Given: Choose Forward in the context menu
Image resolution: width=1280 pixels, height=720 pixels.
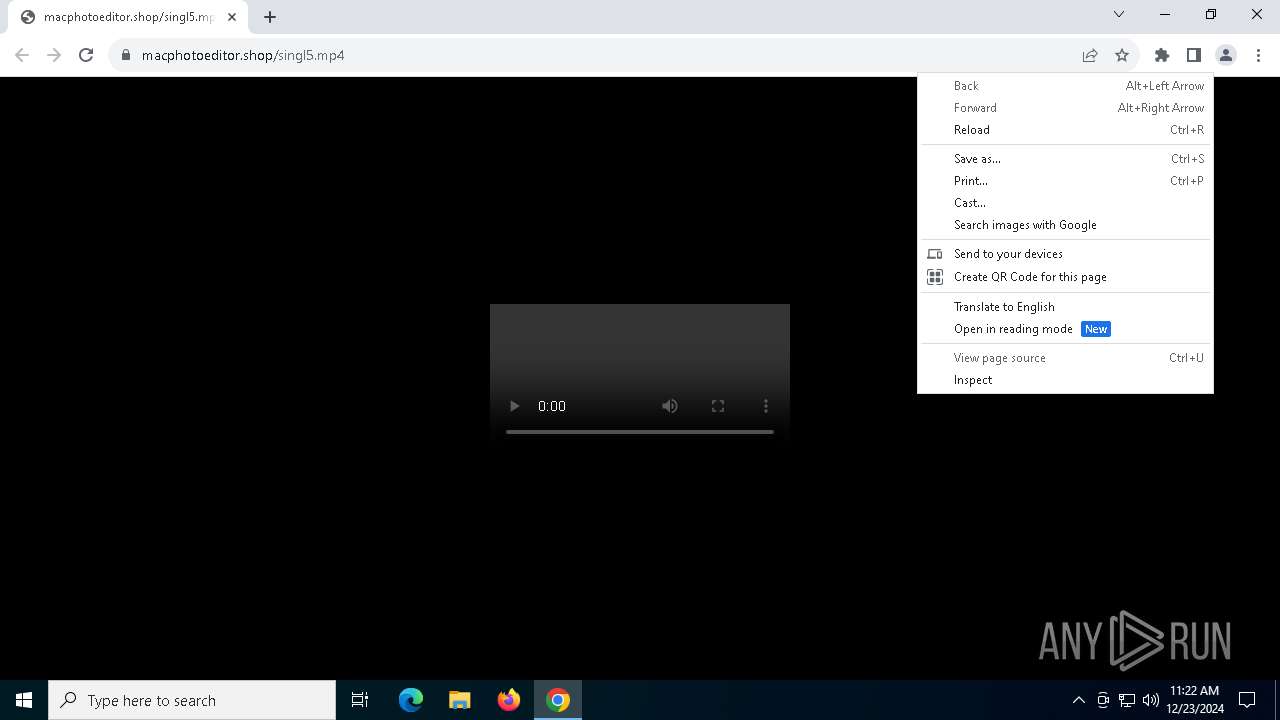Looking at the screenshot, I should 1065,108.
